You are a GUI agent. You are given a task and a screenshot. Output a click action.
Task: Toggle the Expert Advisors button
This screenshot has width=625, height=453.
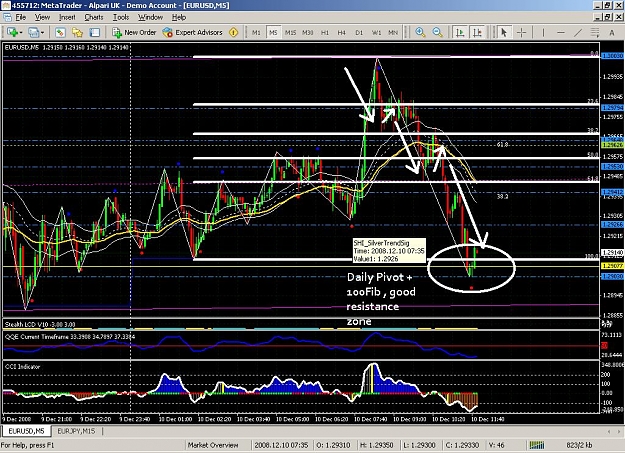pos(192,32)
